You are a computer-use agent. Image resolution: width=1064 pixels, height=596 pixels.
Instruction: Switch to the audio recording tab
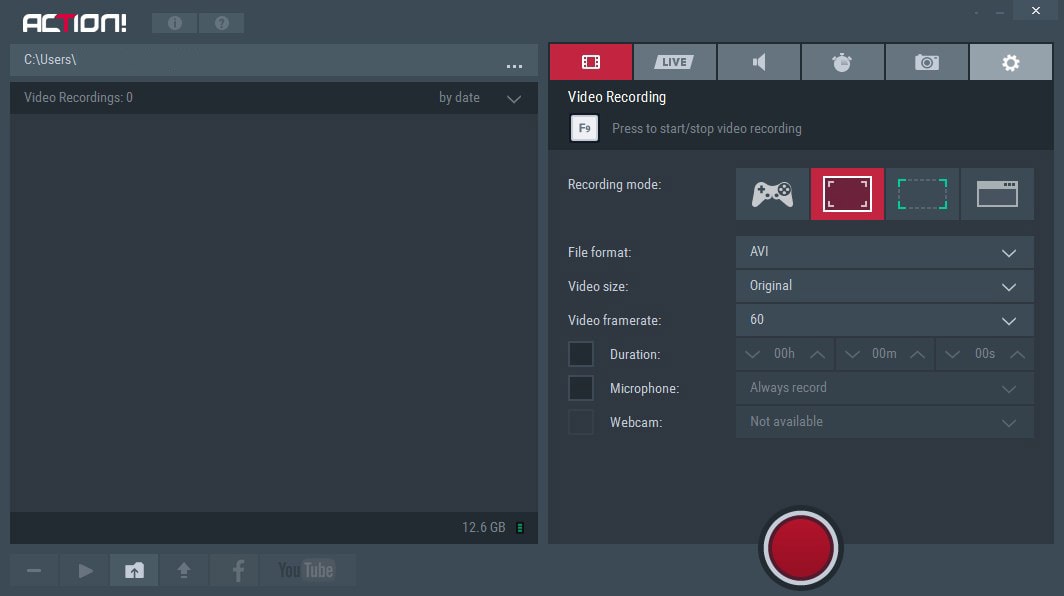[x=759, y=62]
